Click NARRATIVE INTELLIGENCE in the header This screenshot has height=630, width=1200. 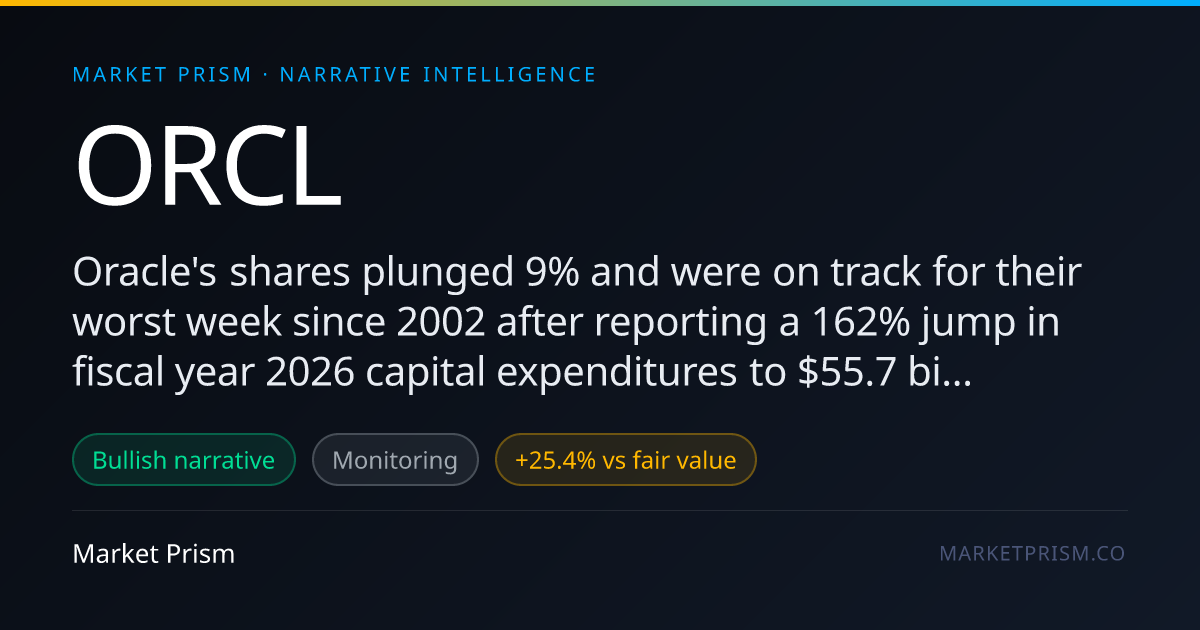coord(438,75)
